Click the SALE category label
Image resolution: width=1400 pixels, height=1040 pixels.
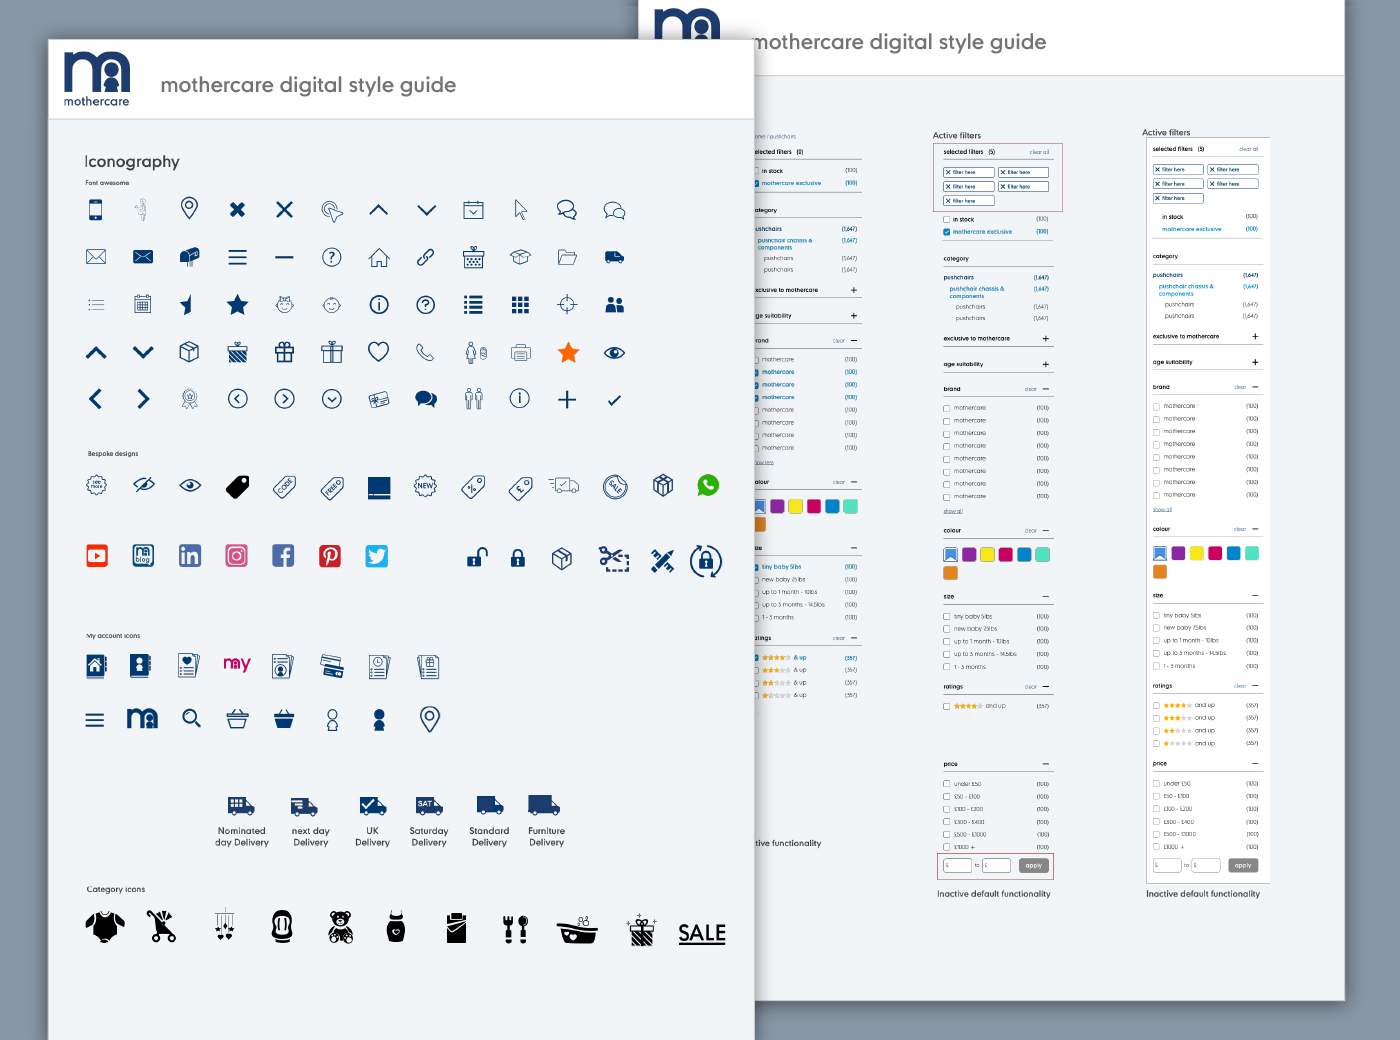[702, 934]
